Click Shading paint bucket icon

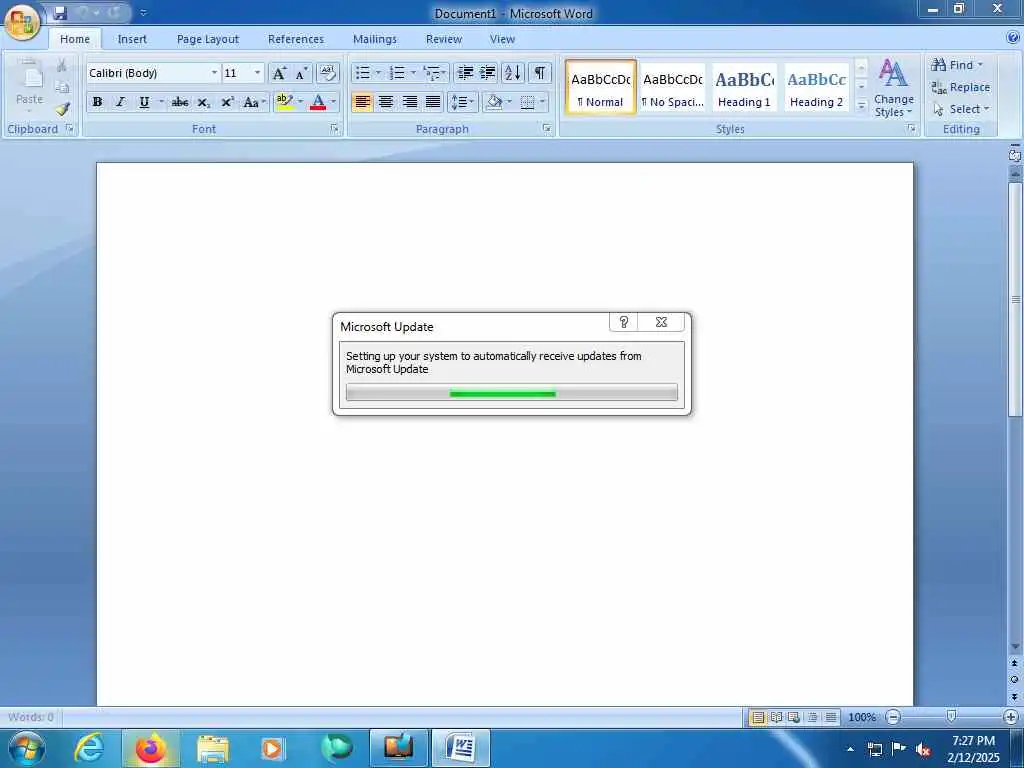(x=494, y=102)
